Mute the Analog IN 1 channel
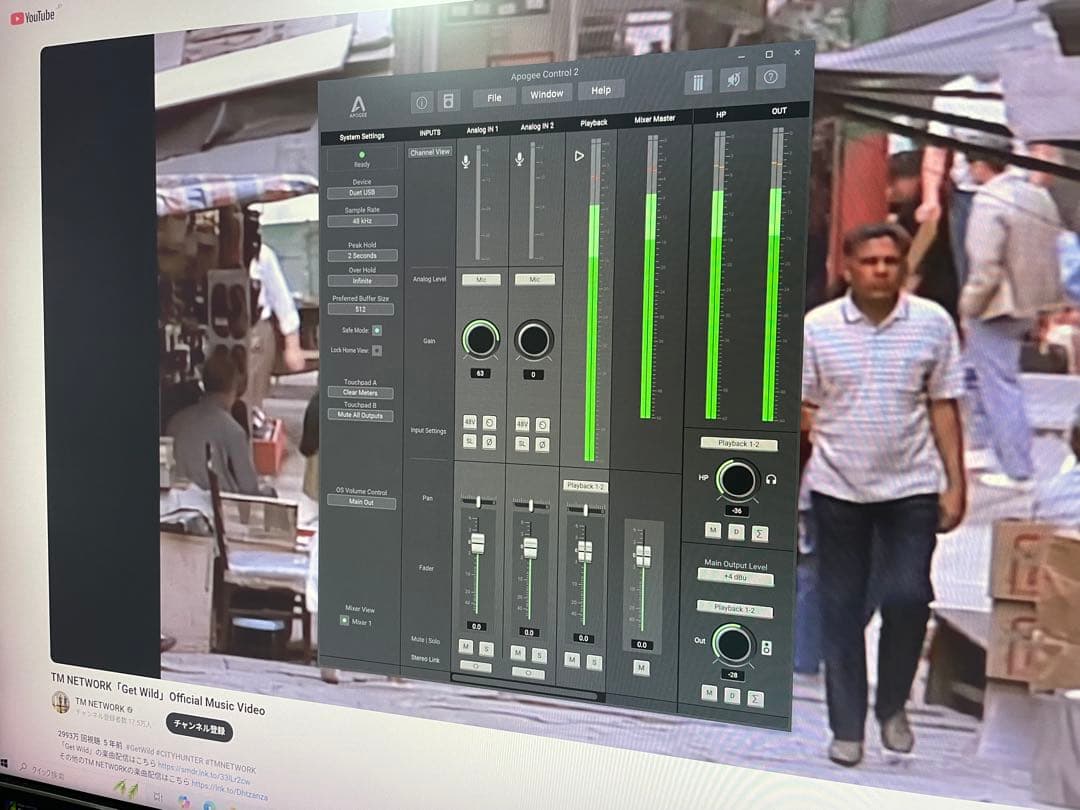This screenshot has width=1080, height=810. pyautogui.click(x=465, y=647)
